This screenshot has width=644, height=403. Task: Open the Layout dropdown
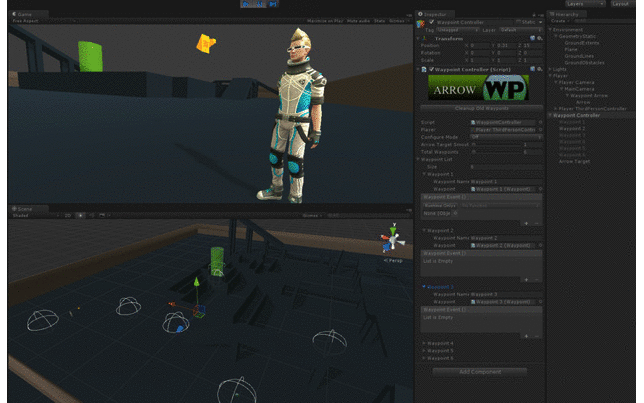(x=621, y=4)
